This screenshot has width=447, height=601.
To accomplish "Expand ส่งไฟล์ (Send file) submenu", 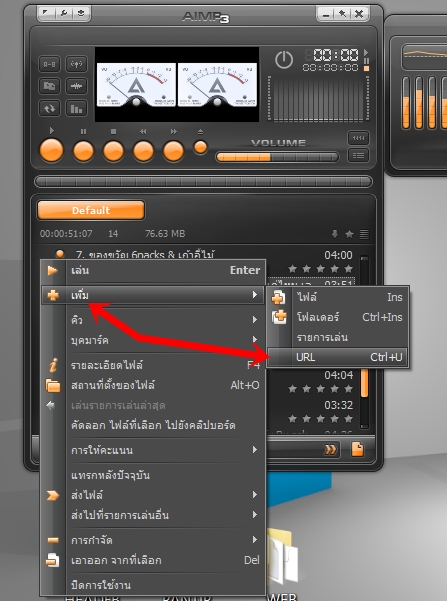I will (153, 495).
